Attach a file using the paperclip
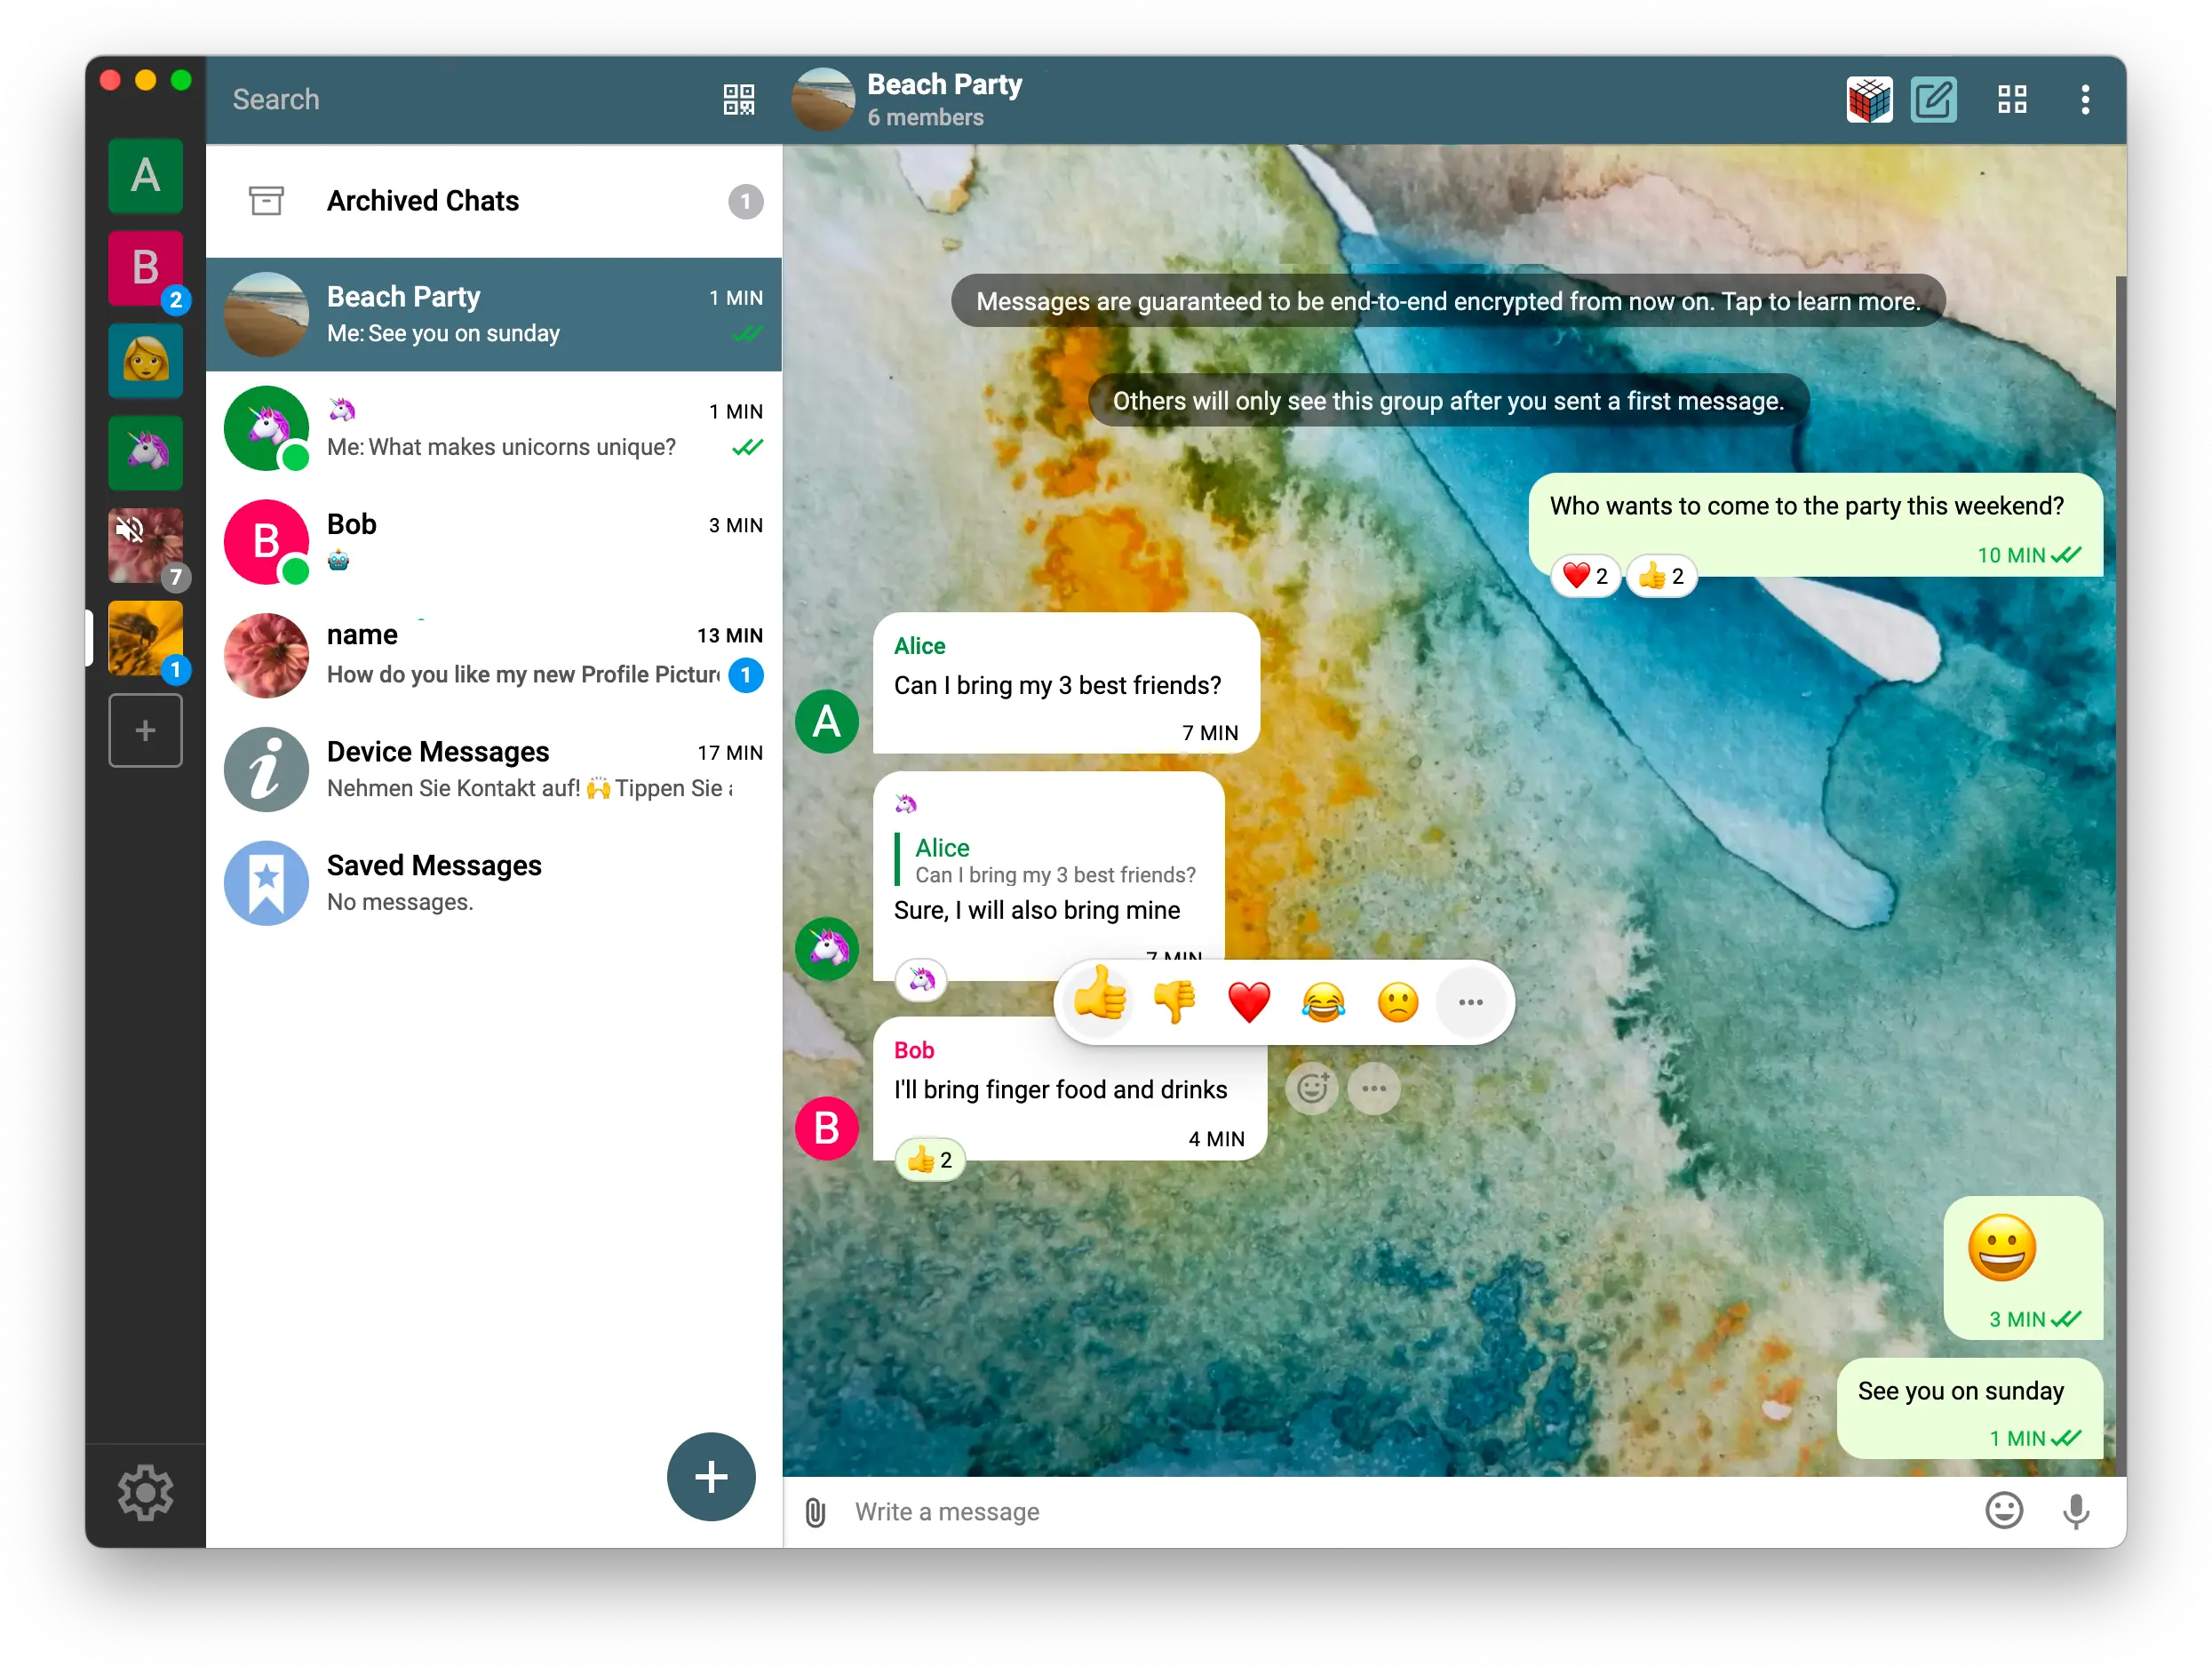Screen dimensions: 2212x1667 click(815, 1512)
